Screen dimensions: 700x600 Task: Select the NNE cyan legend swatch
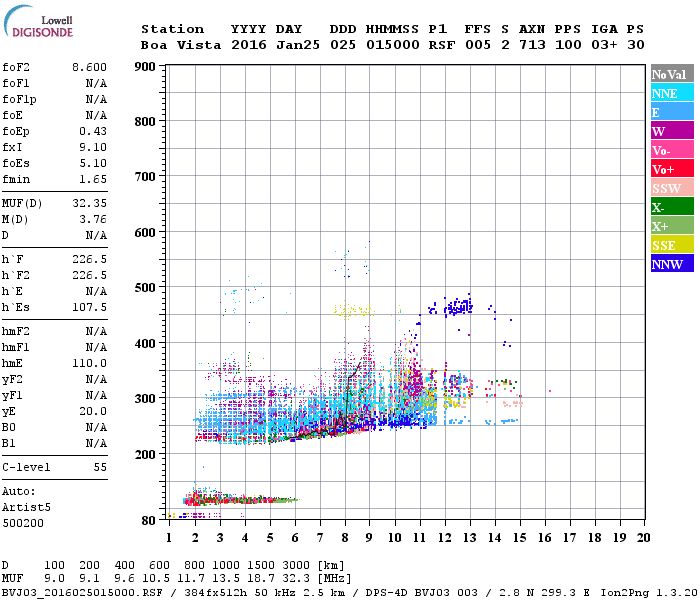(x=672, y=93)
